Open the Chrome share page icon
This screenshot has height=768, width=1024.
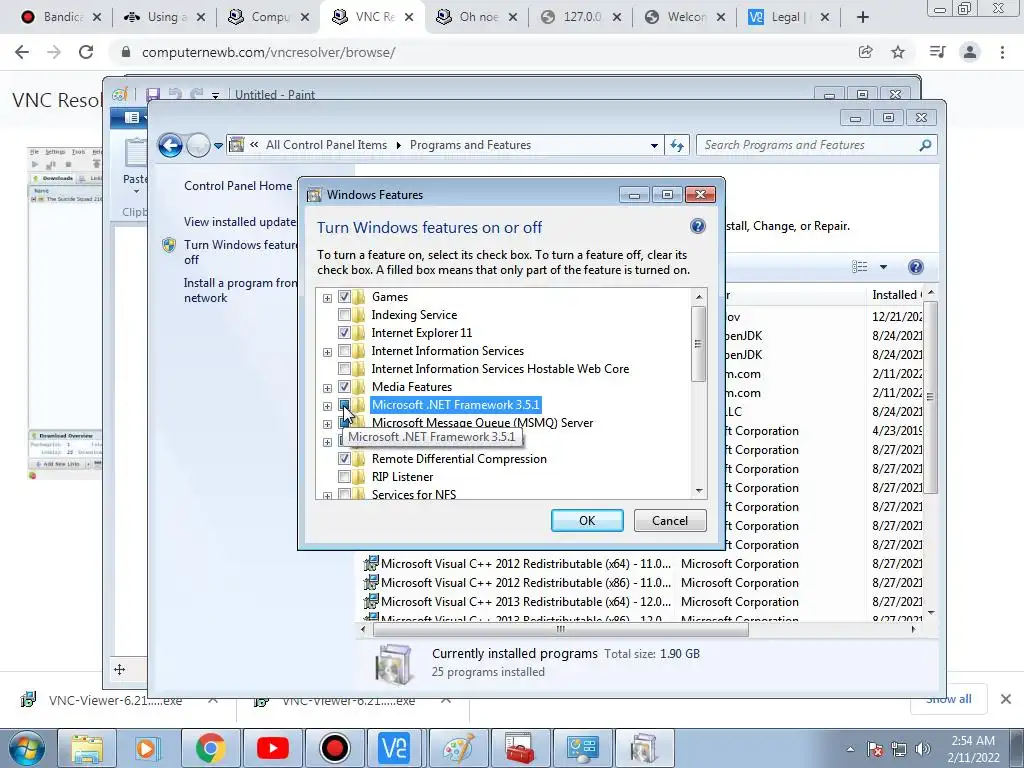(865, 52)
